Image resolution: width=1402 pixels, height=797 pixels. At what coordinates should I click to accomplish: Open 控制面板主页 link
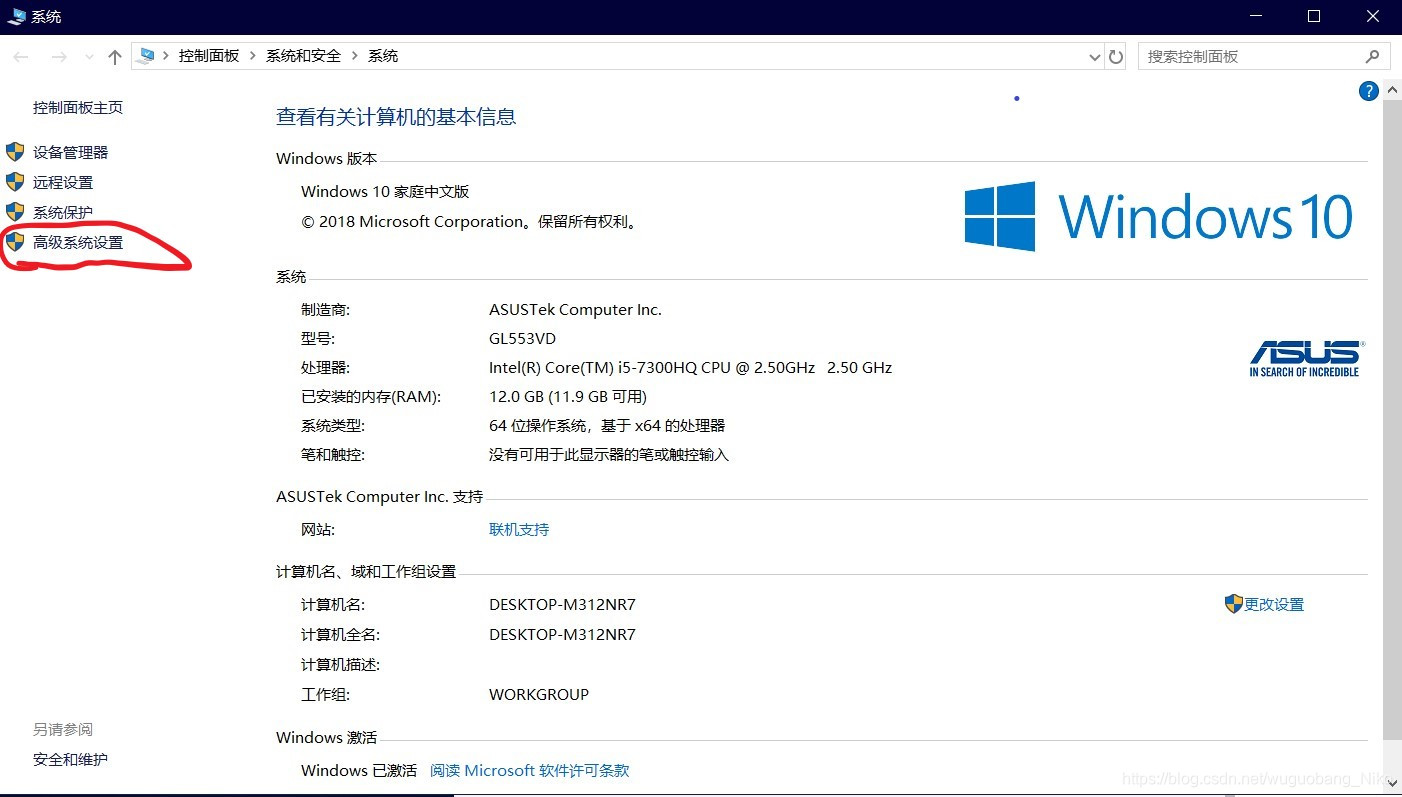point(78,107)
